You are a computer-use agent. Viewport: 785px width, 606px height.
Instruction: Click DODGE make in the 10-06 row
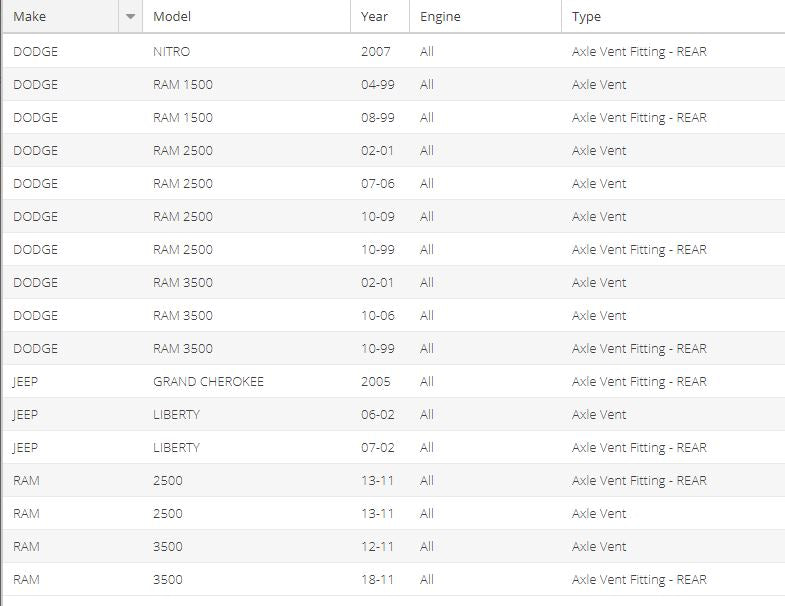35,316
